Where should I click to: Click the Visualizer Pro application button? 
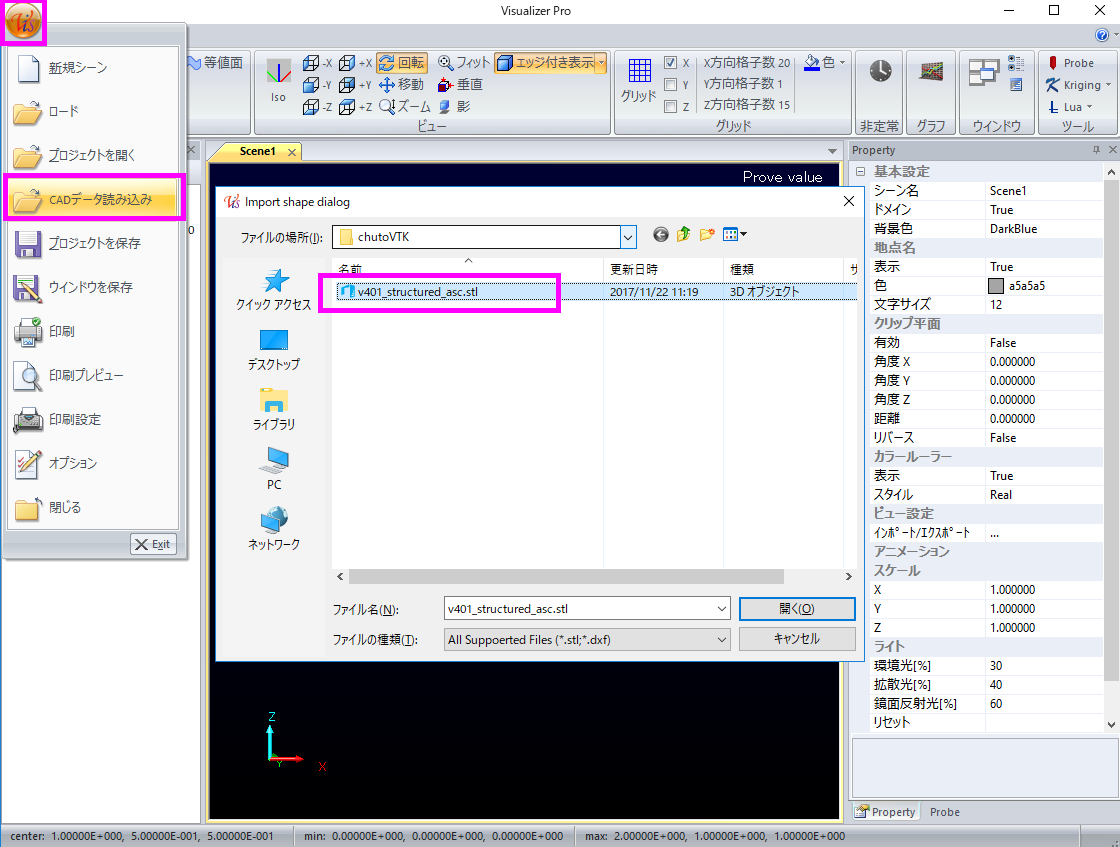pos(23,21)
